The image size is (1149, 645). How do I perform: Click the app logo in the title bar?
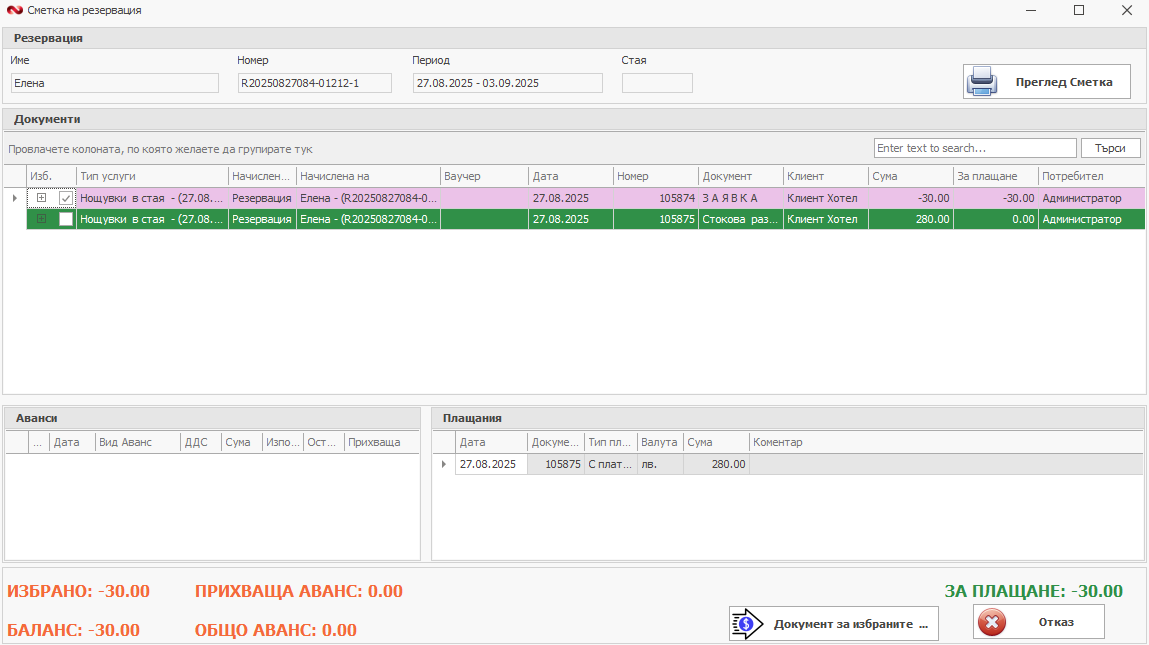[x=13, y=10]
